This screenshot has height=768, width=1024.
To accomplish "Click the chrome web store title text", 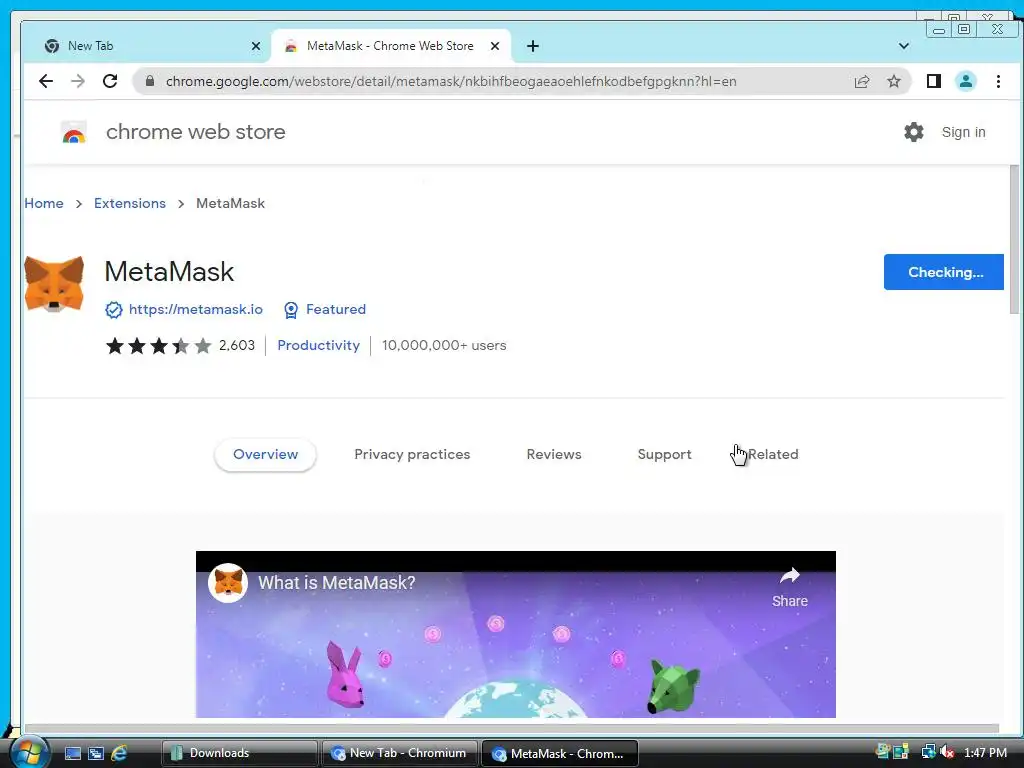I will pyautogui.click(x=196, y=132).
